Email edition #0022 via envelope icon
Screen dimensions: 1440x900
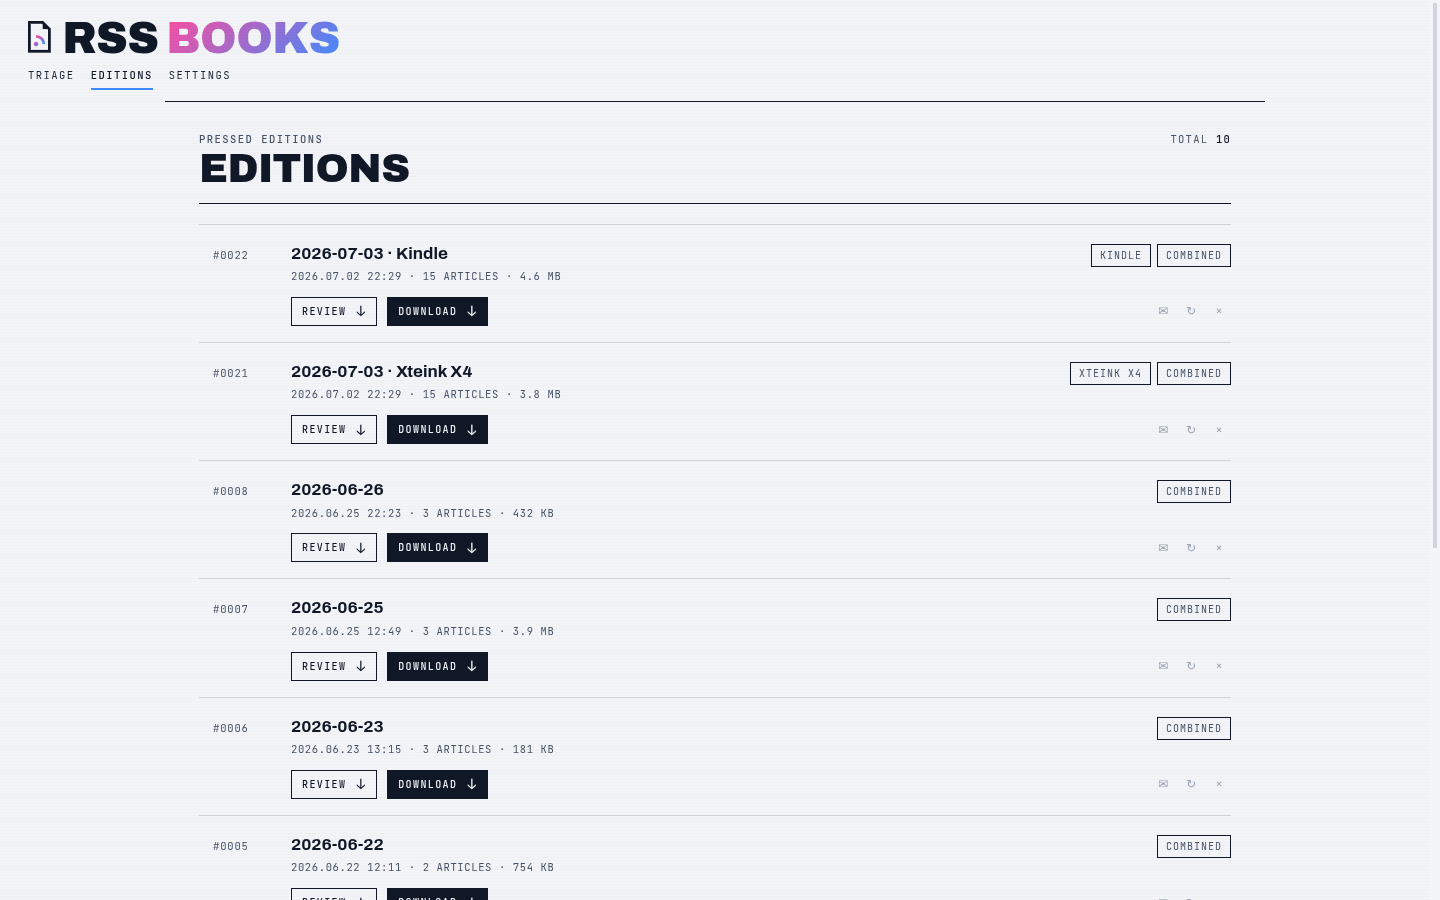[x=1163, y=311]
